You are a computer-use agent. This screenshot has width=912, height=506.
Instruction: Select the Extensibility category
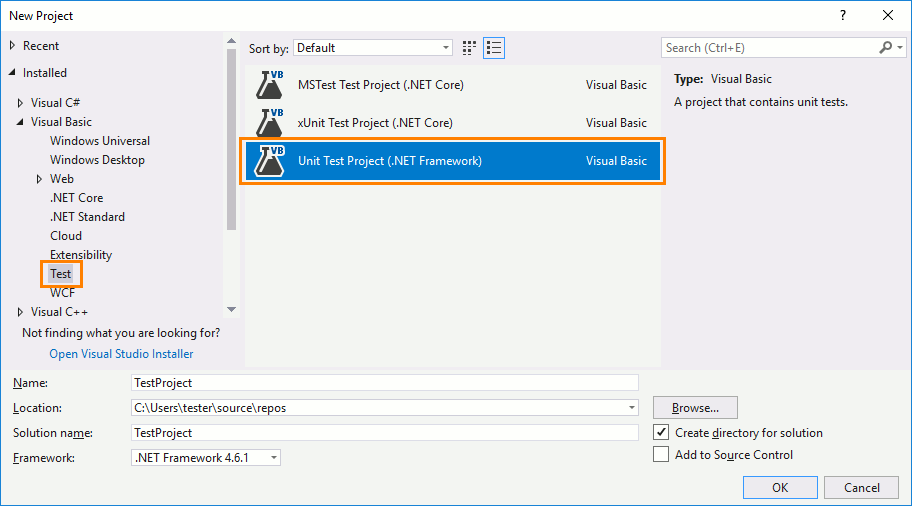pyautogui.click(x=81, y=255)
